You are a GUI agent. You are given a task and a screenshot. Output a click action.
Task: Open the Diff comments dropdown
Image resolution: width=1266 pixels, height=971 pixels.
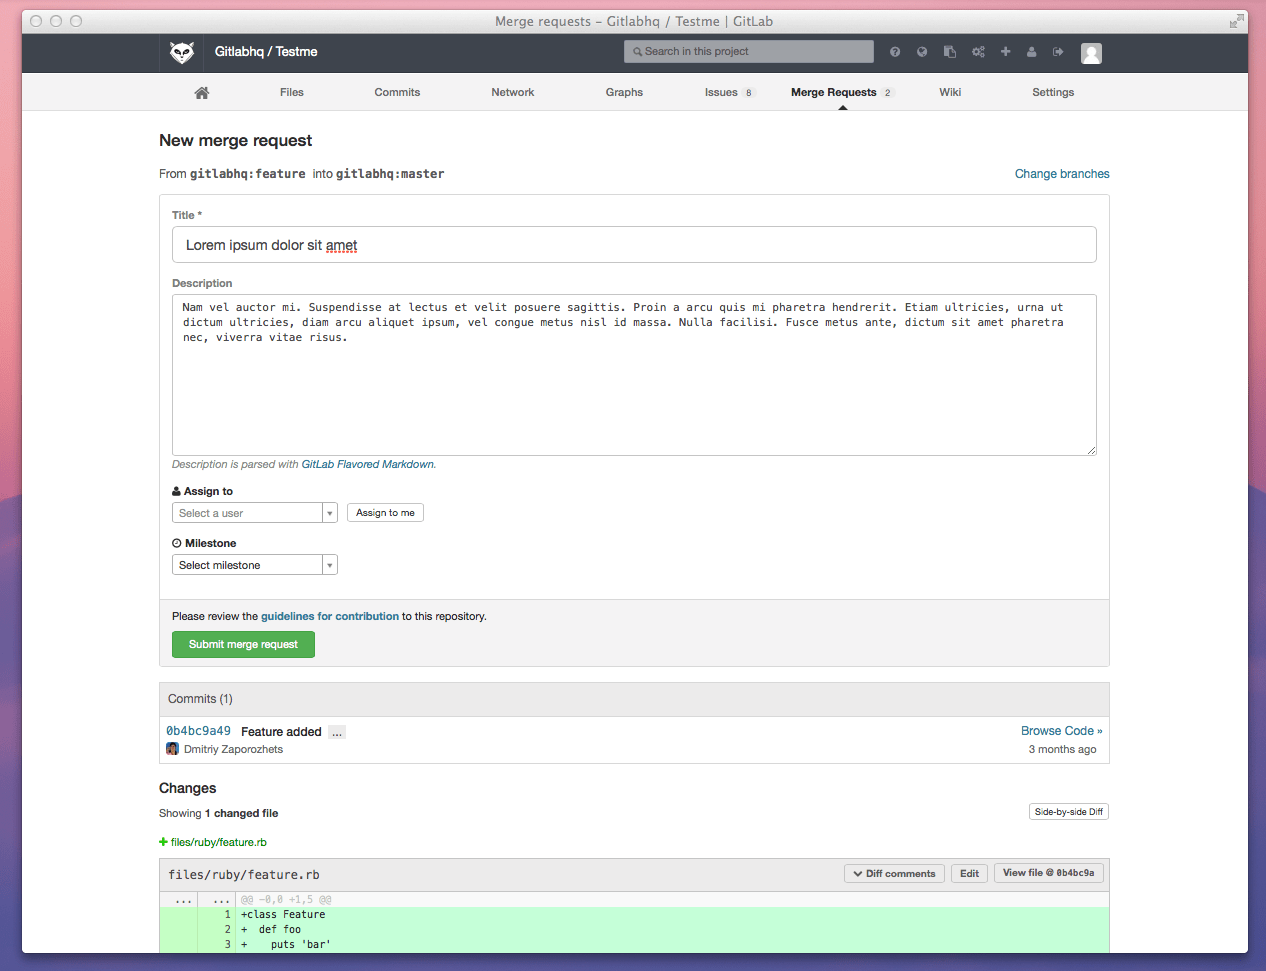tap(894, 873)
